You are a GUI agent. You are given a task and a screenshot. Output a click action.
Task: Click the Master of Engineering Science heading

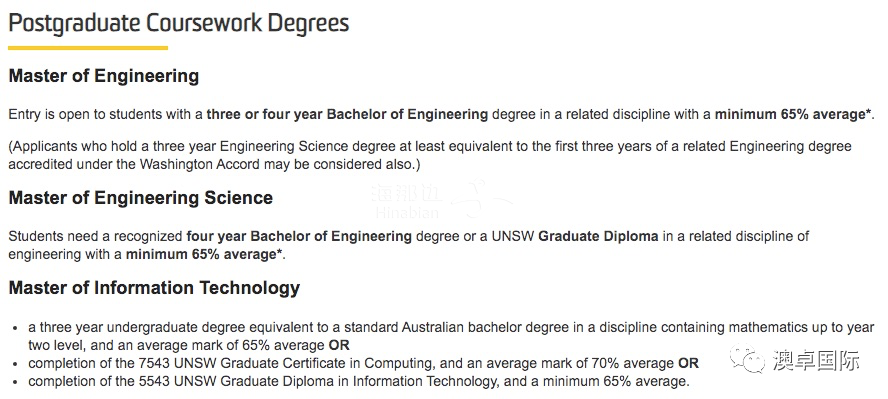point(140,198)
